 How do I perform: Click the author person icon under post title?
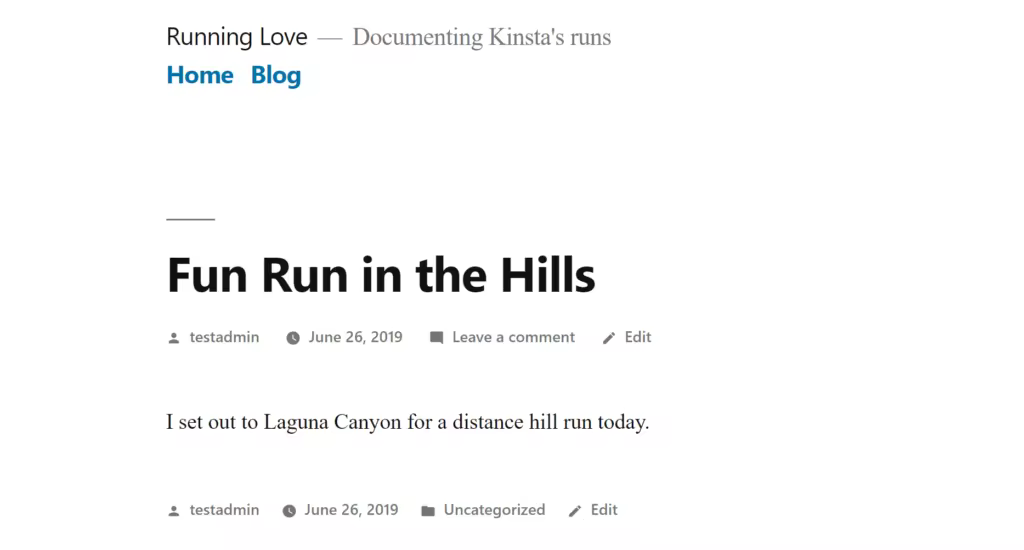pos(174,338)
